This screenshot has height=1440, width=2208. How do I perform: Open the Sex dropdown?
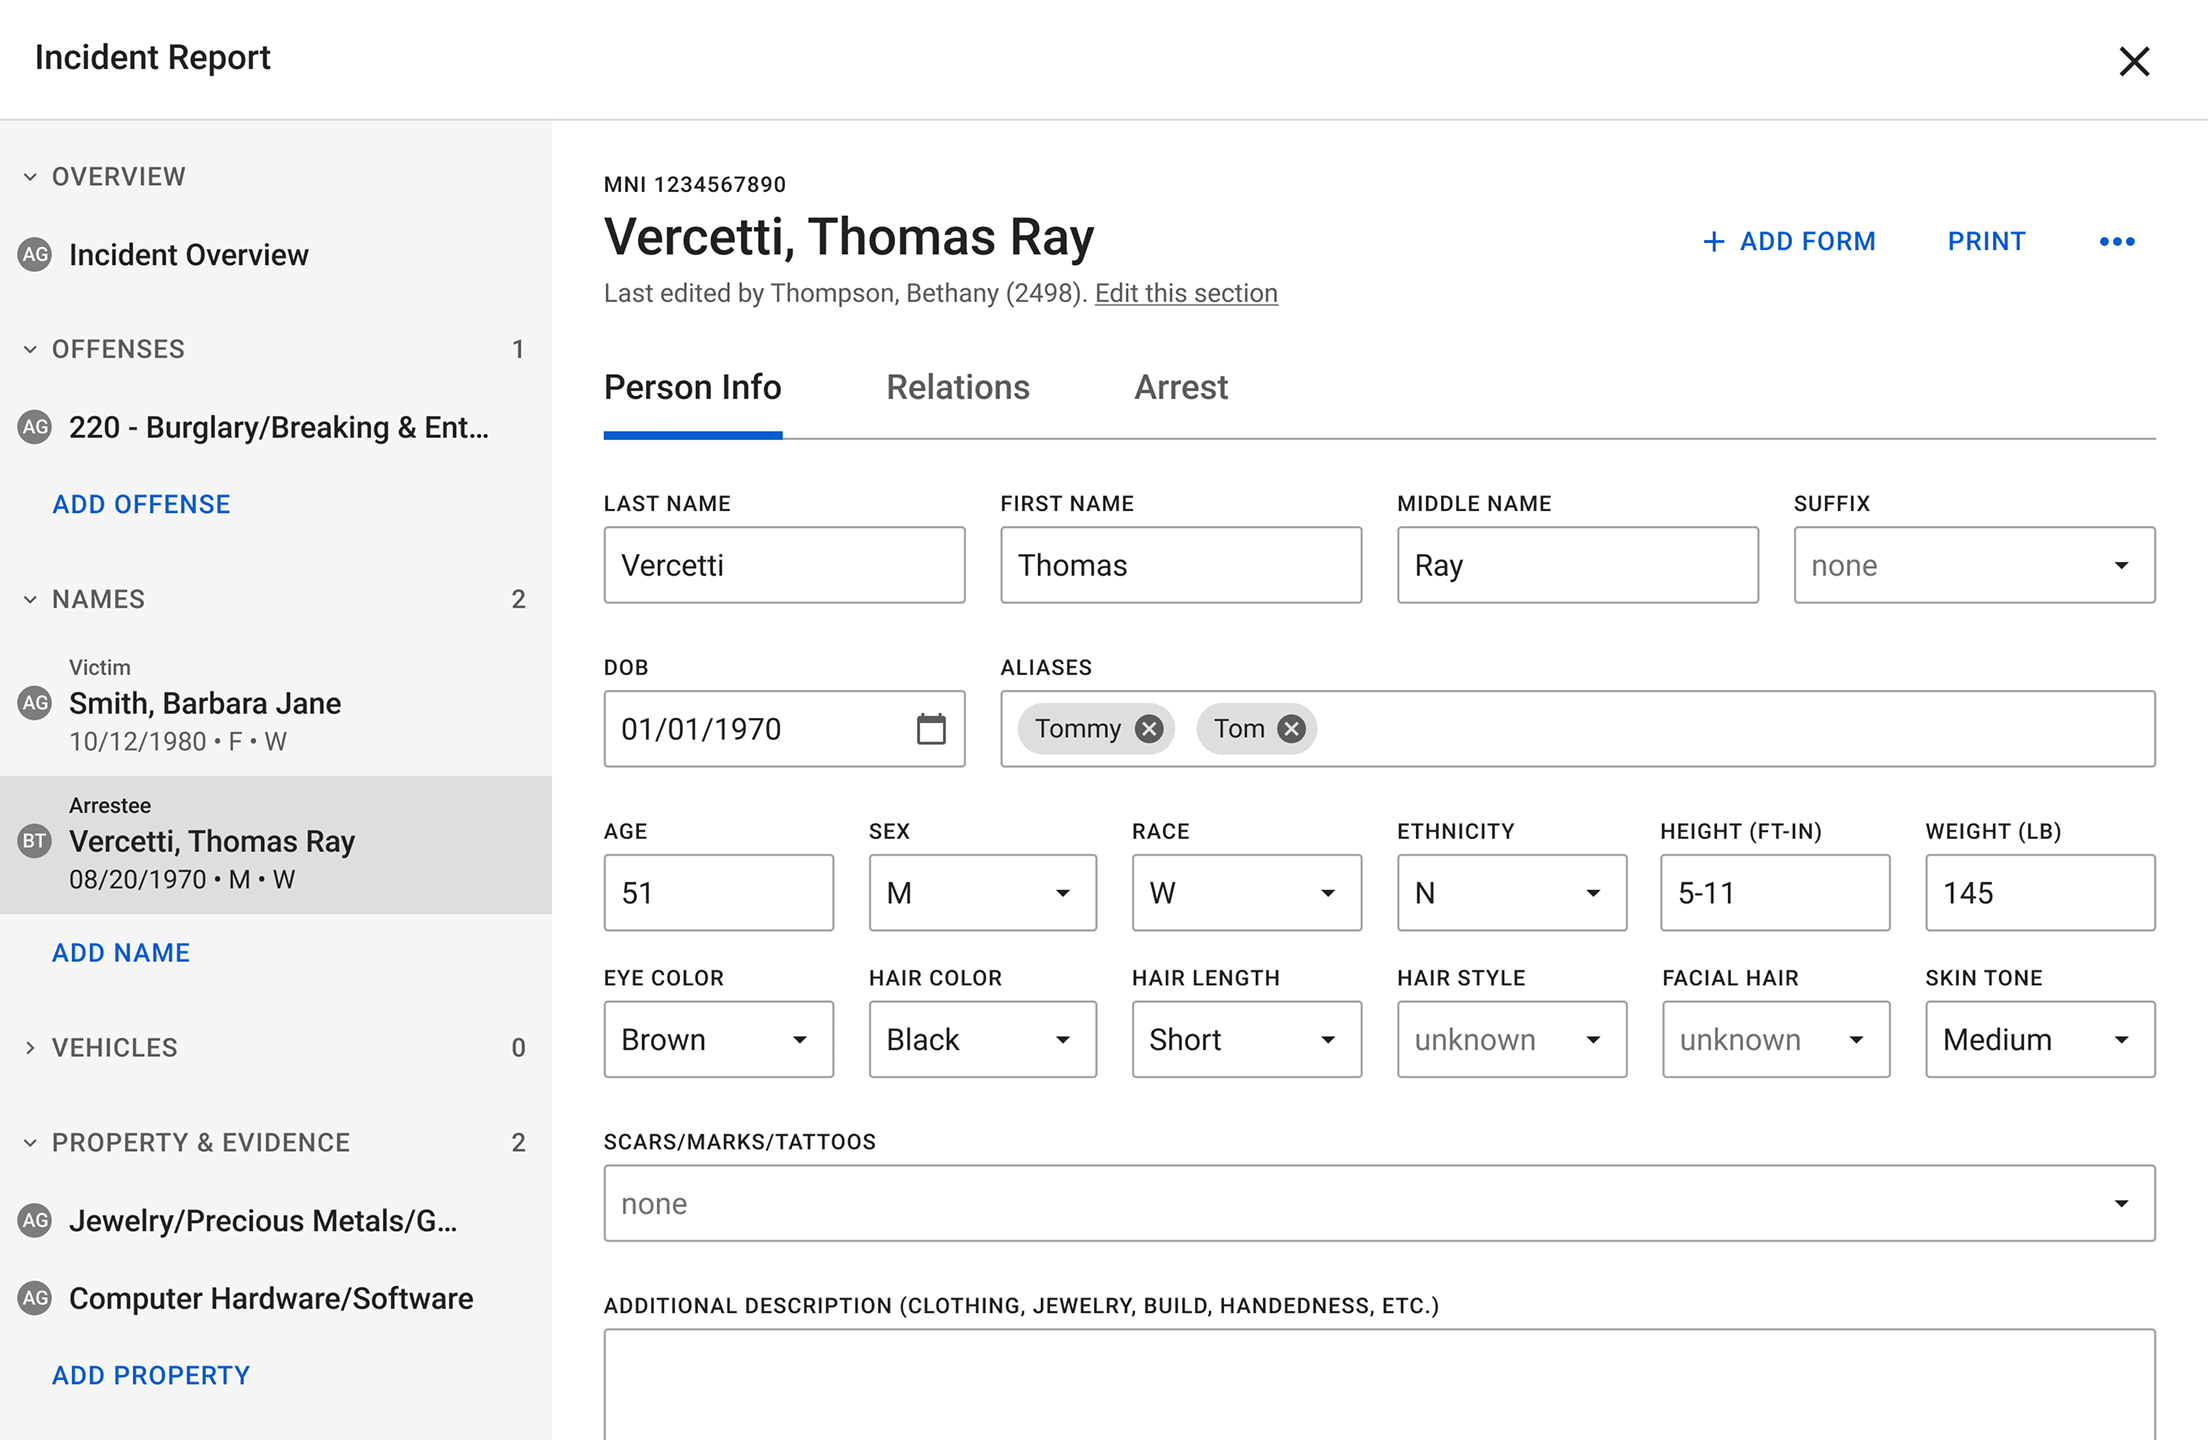[x=982, y=892]
